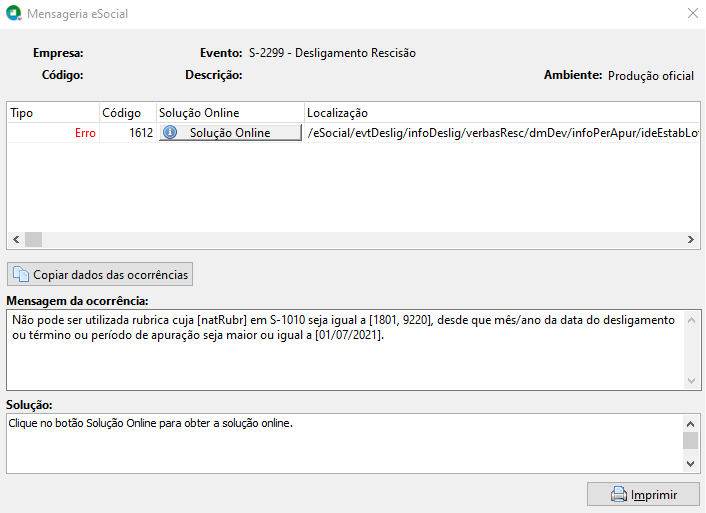The image size is (706, 513).
Task: Click the Mensageria eSocial title bar icon
Action: [14, 14]
